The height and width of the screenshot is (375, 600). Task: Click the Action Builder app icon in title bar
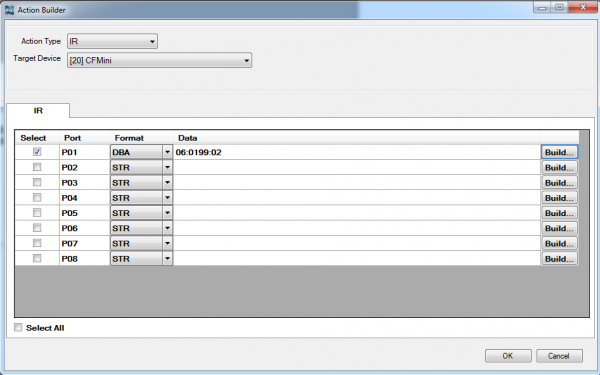9,10
